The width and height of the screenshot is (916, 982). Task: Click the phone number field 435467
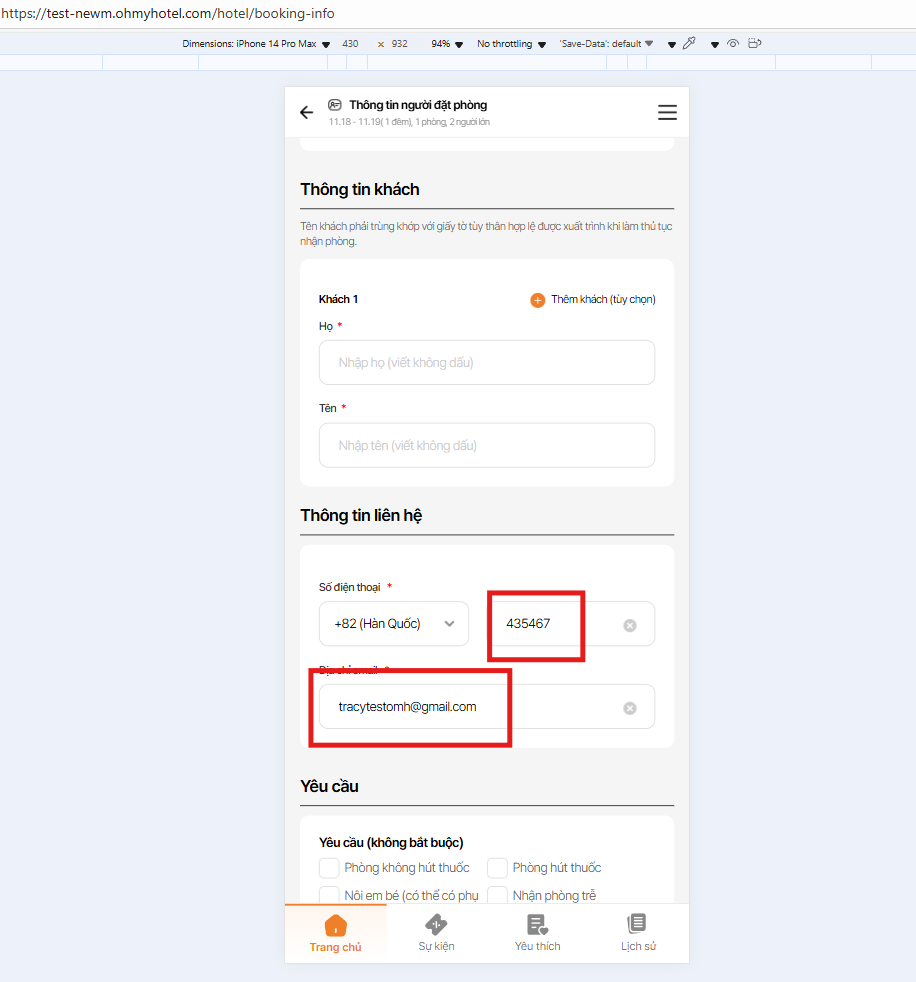click(571, 624)
